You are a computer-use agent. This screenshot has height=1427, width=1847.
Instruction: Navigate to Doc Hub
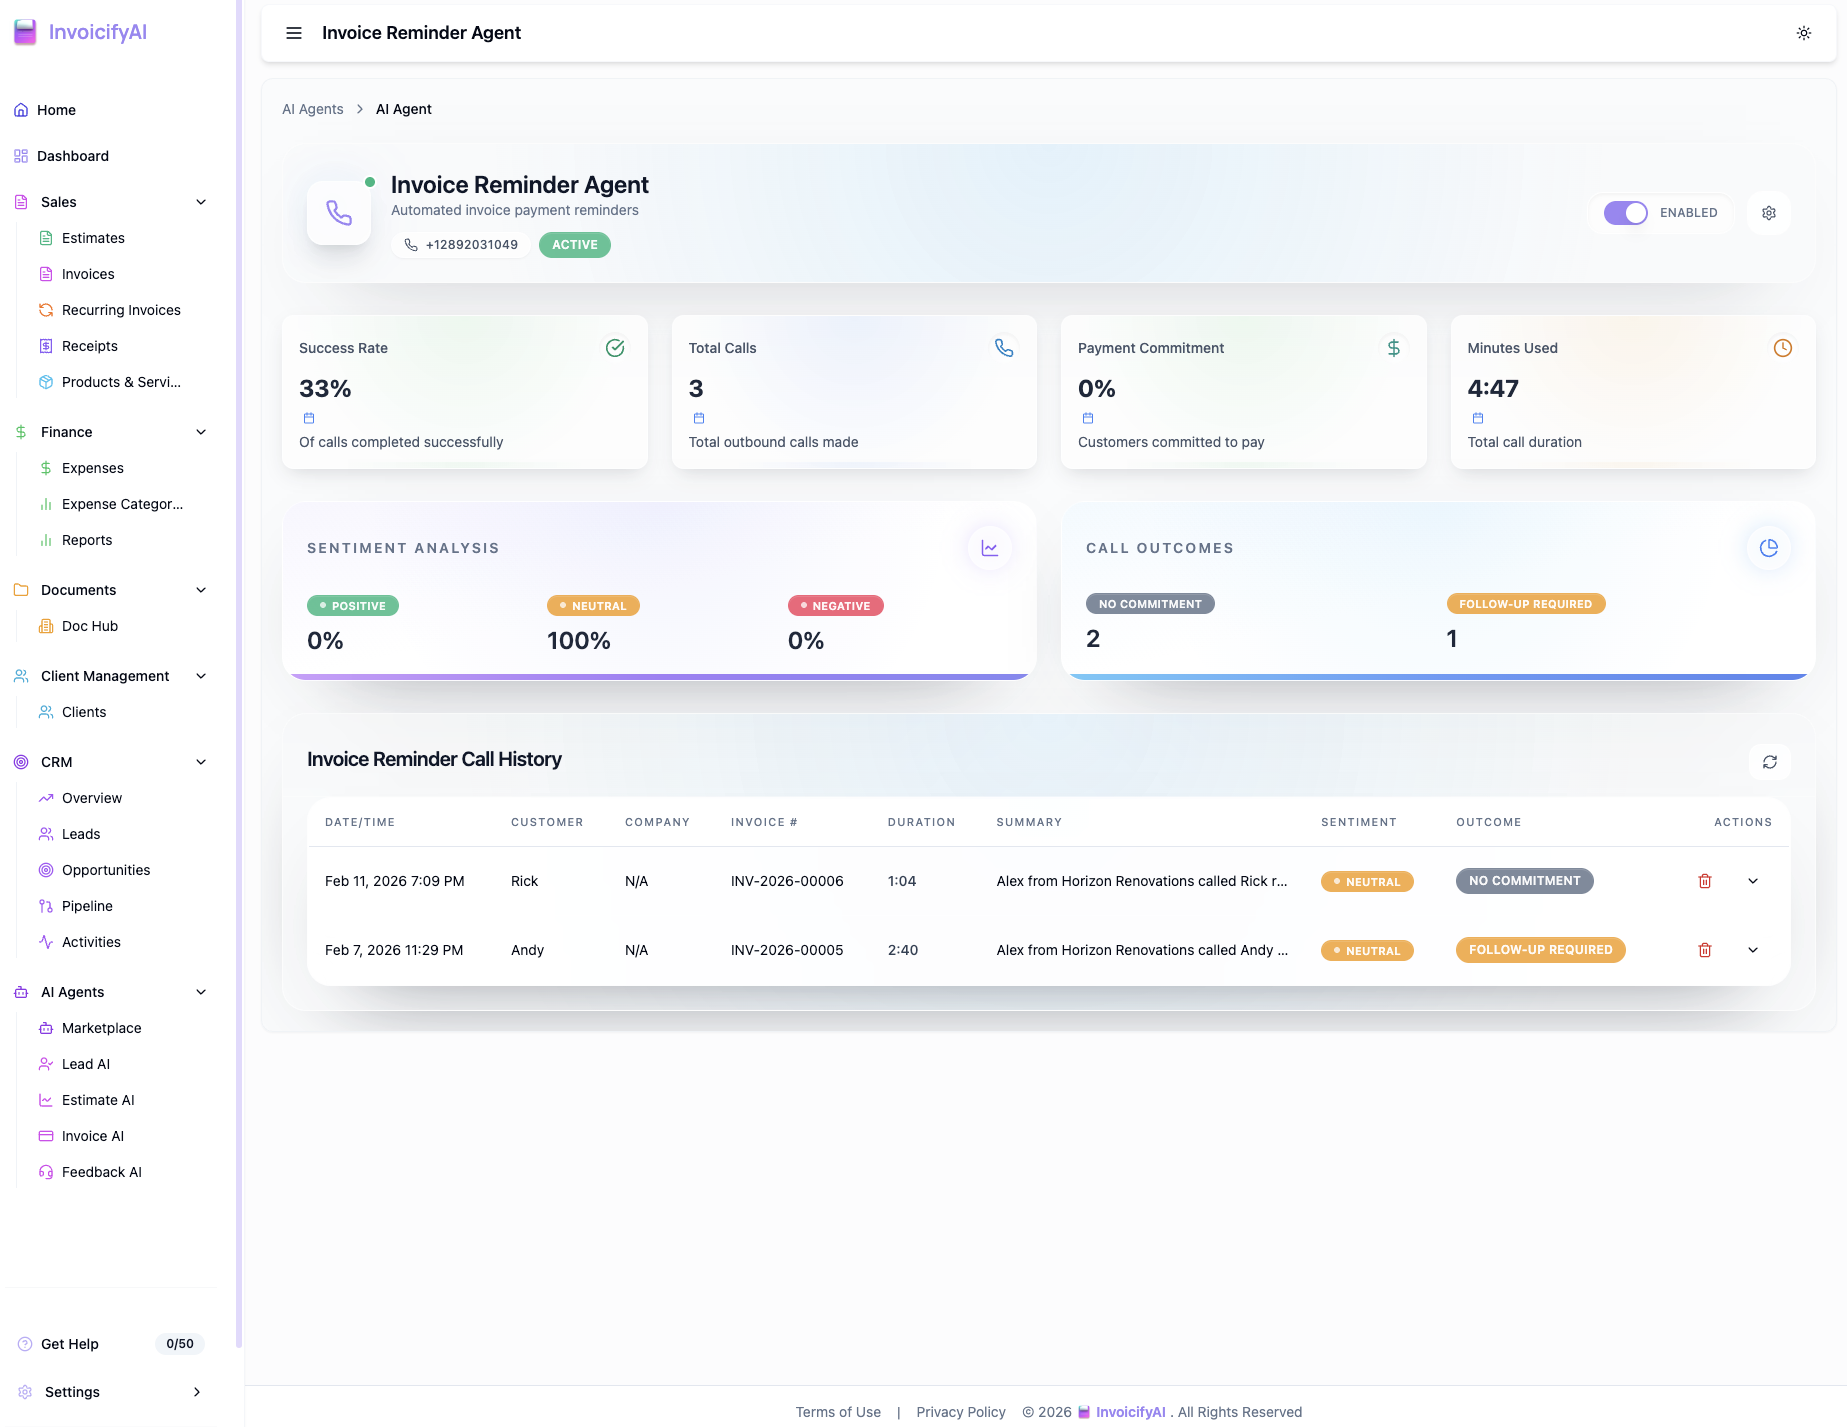click(90, 626)
